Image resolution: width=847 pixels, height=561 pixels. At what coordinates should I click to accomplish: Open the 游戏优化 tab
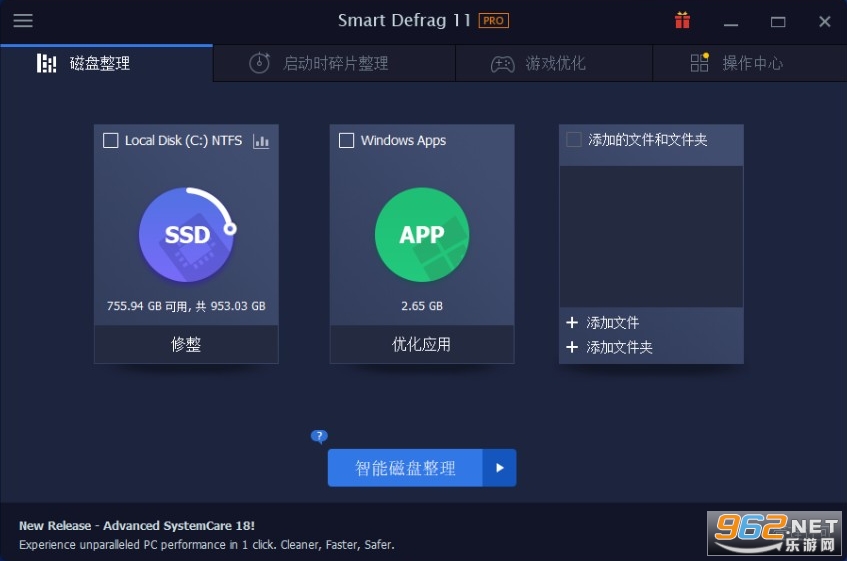[x=554, y=63]
